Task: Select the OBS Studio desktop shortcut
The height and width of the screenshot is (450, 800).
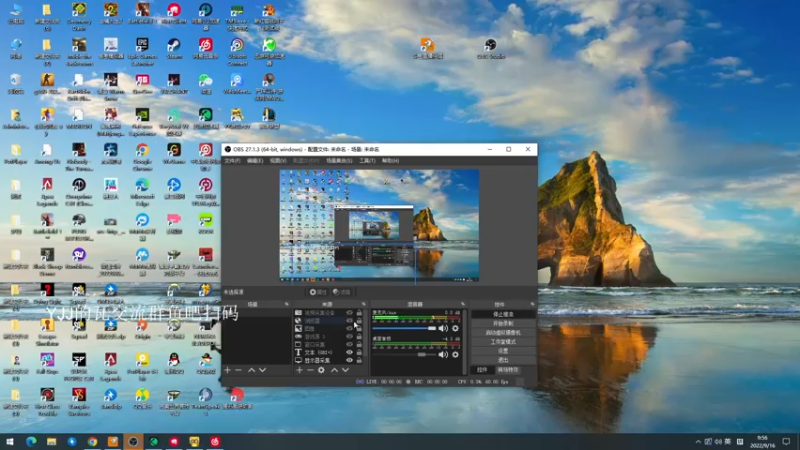Action: click(490, 48)
